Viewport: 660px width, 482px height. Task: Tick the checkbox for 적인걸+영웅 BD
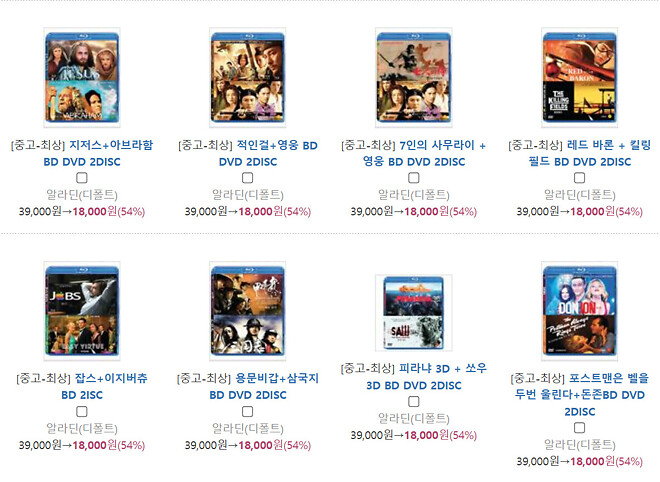[x=248, y=178]
